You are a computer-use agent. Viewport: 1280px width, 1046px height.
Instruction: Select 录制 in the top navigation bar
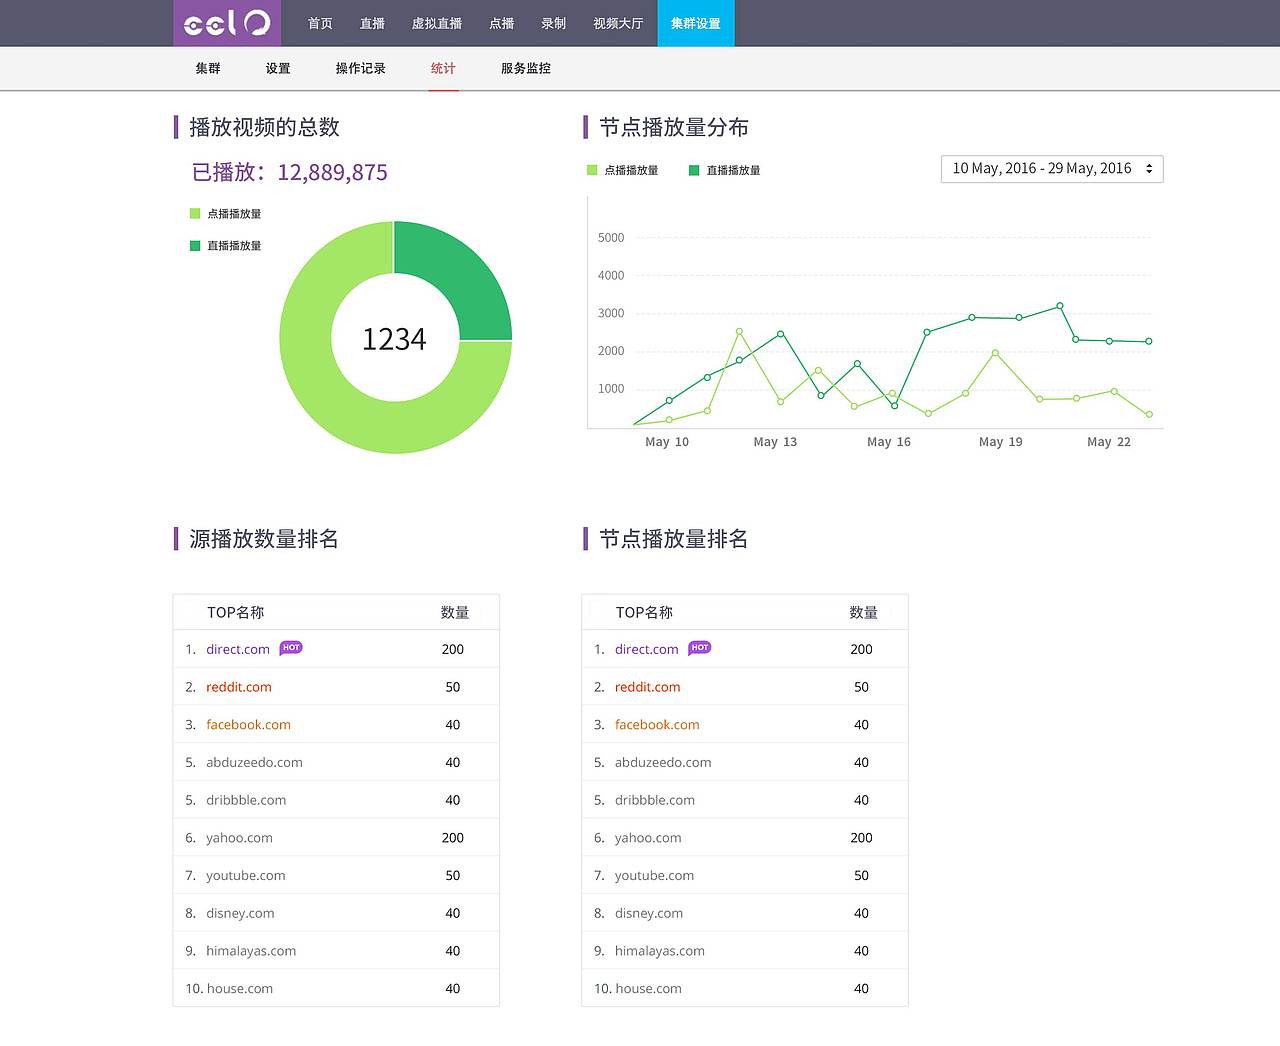553,22
